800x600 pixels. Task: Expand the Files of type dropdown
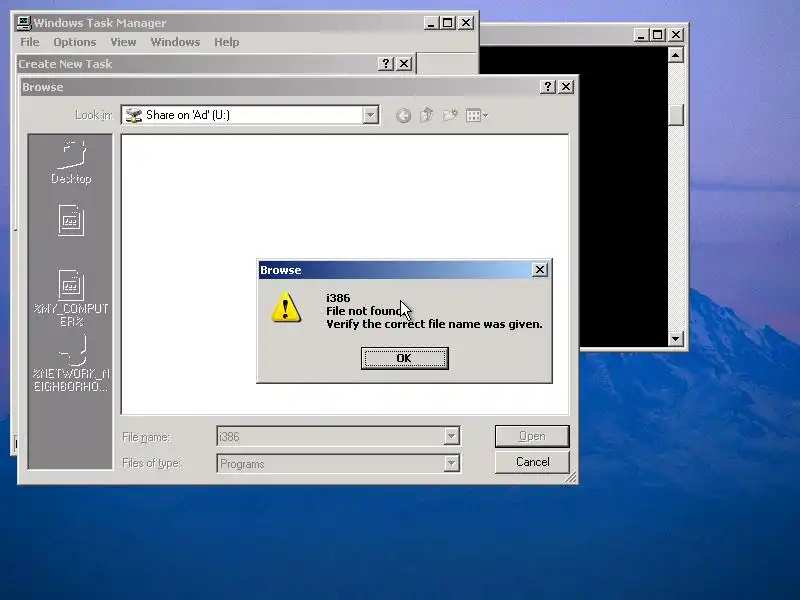pyautogui.click(x=452, y=463)
